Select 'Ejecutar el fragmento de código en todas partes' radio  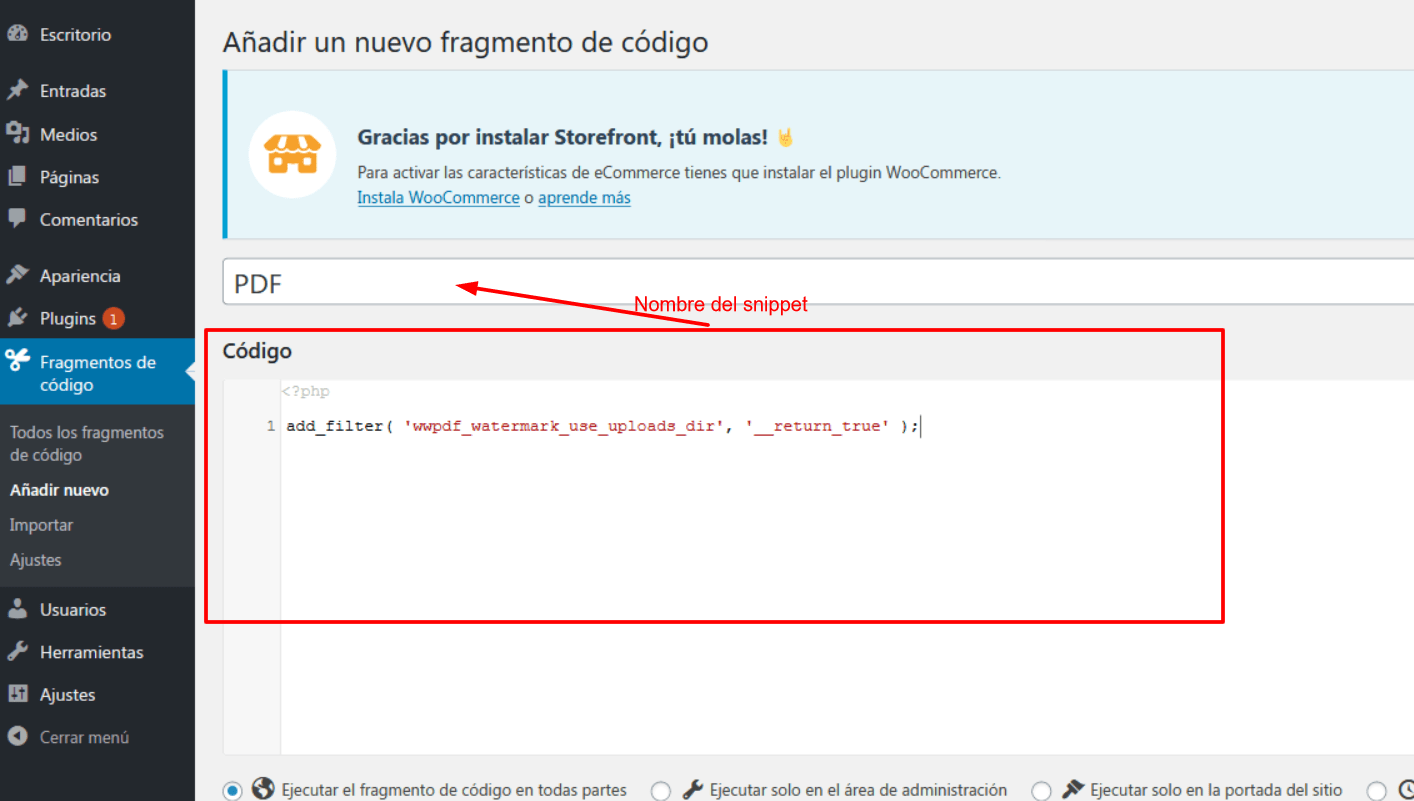[x=233, y=790]
